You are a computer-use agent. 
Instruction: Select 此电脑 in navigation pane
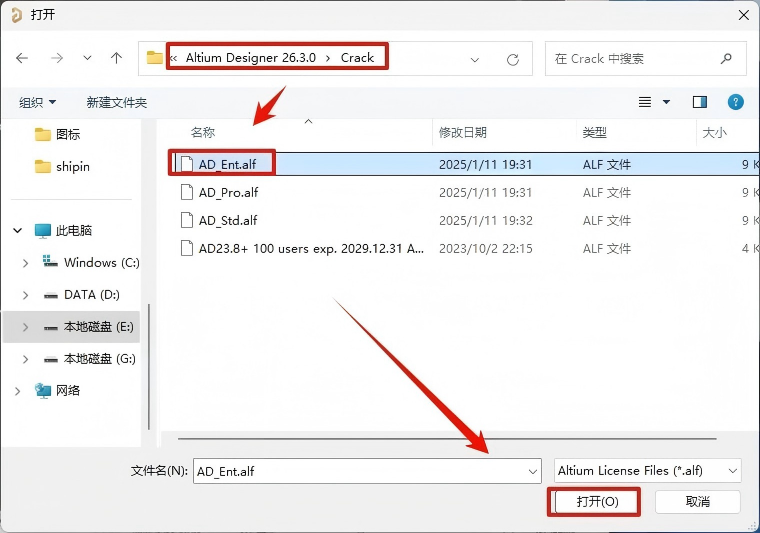coord(63,231)
